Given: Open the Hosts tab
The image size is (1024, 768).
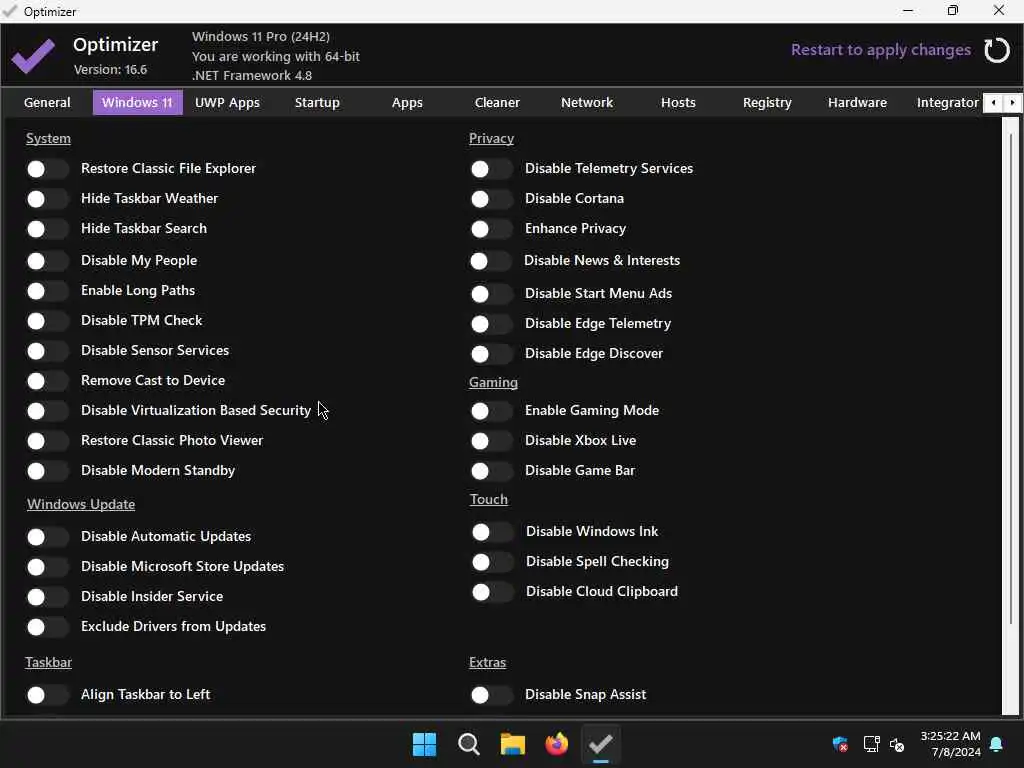Looking at the screenshot, I should pos(678,103).
